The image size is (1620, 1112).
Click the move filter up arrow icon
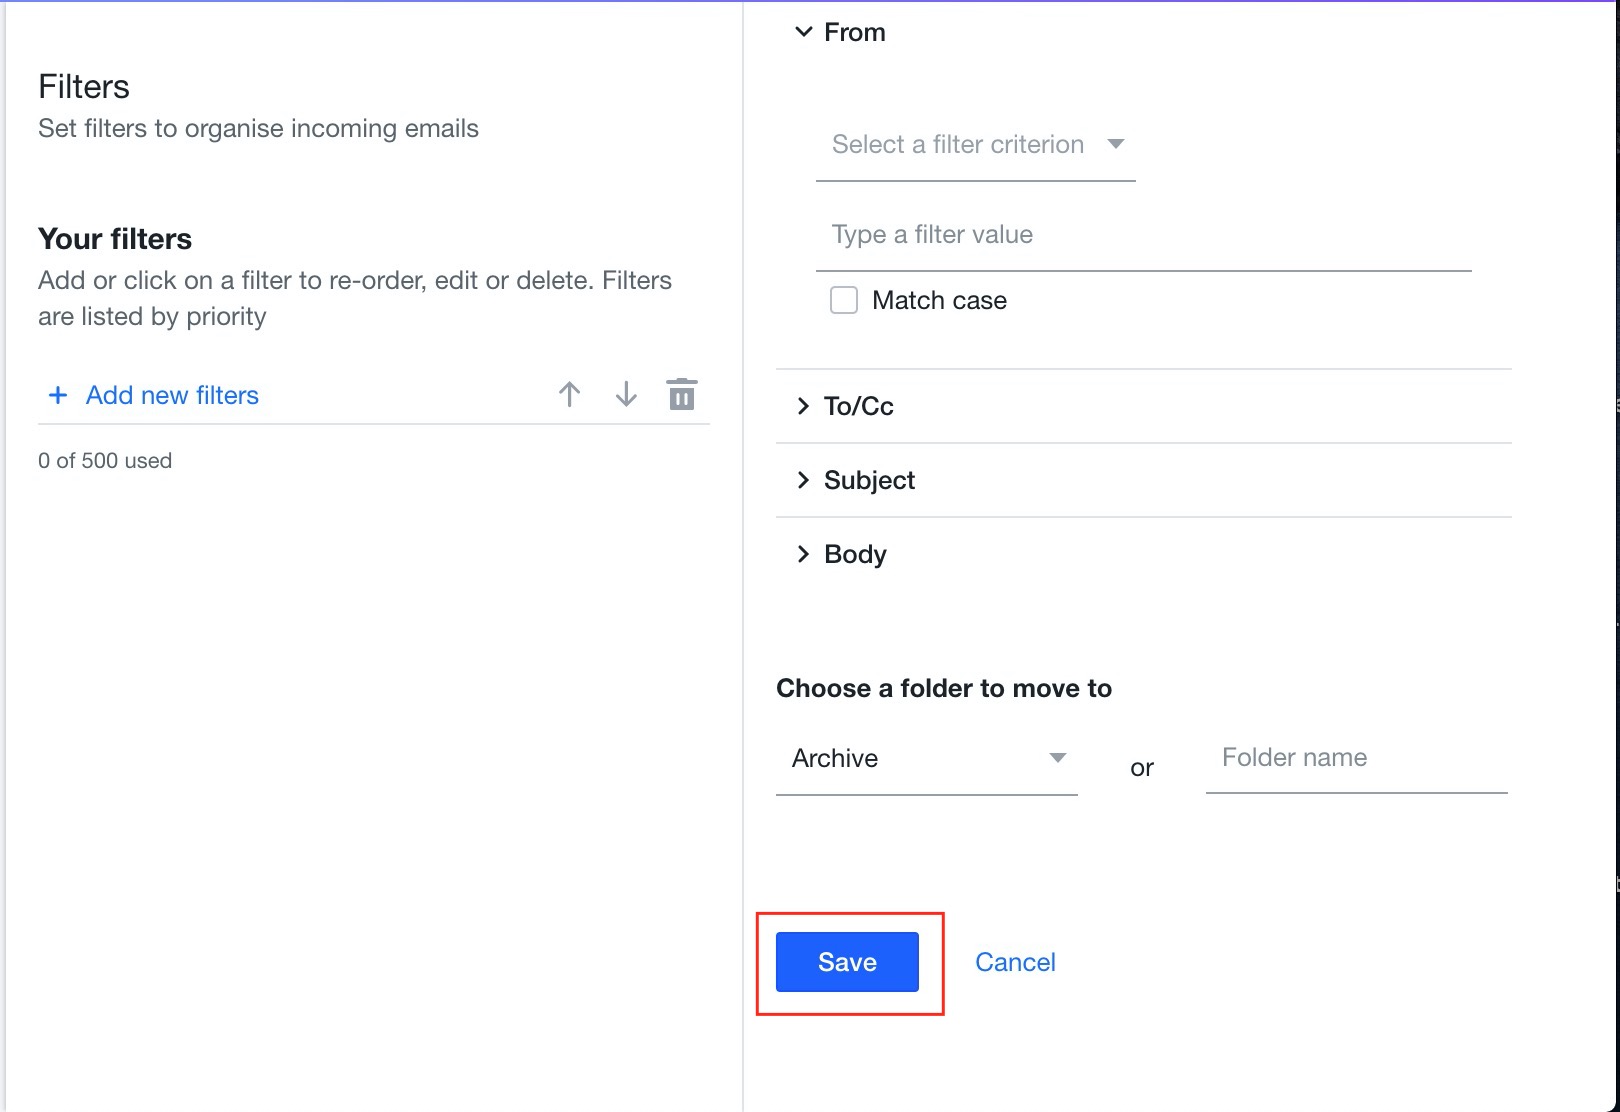[x=569, y=395]
